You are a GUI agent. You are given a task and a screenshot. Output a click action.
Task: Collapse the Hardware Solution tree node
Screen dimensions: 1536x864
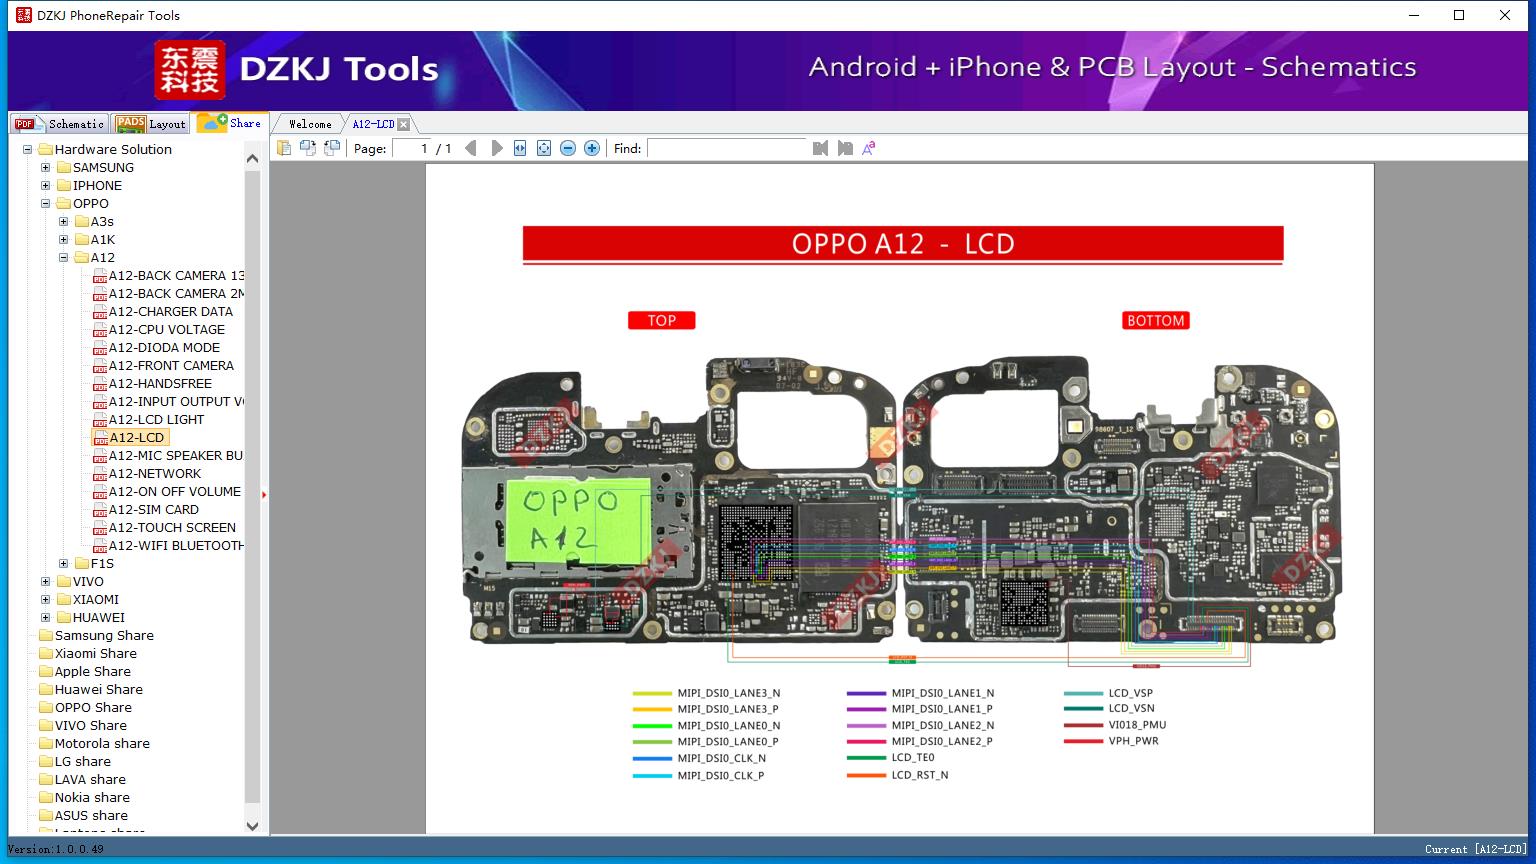click(28, 150)
